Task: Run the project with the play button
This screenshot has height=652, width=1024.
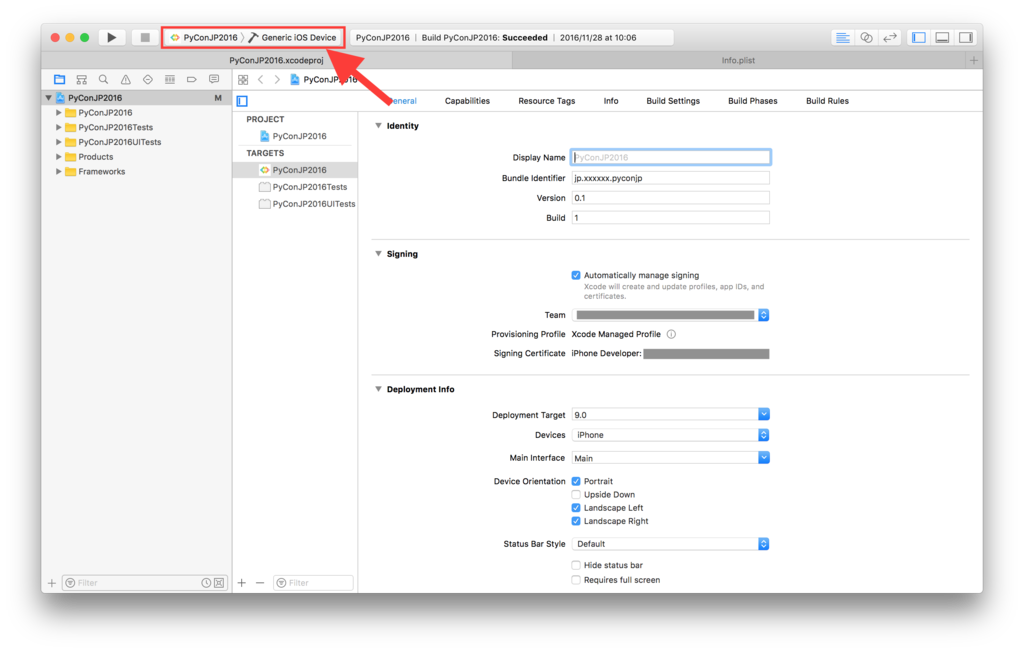Action: (112, 37)
